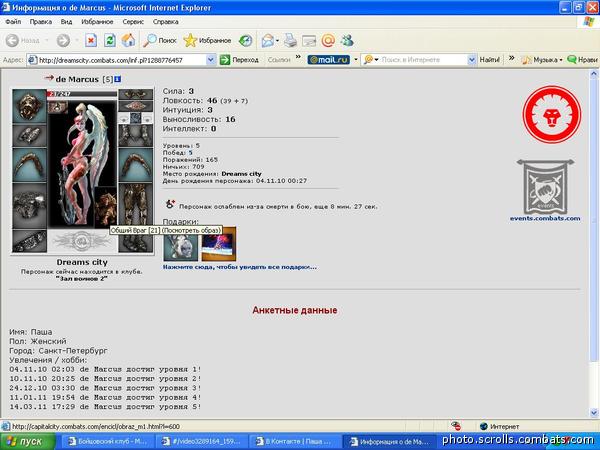This screenshot has width=600, height=450.
Task: Open the Справка menu
Action: [x=165, y=22]
